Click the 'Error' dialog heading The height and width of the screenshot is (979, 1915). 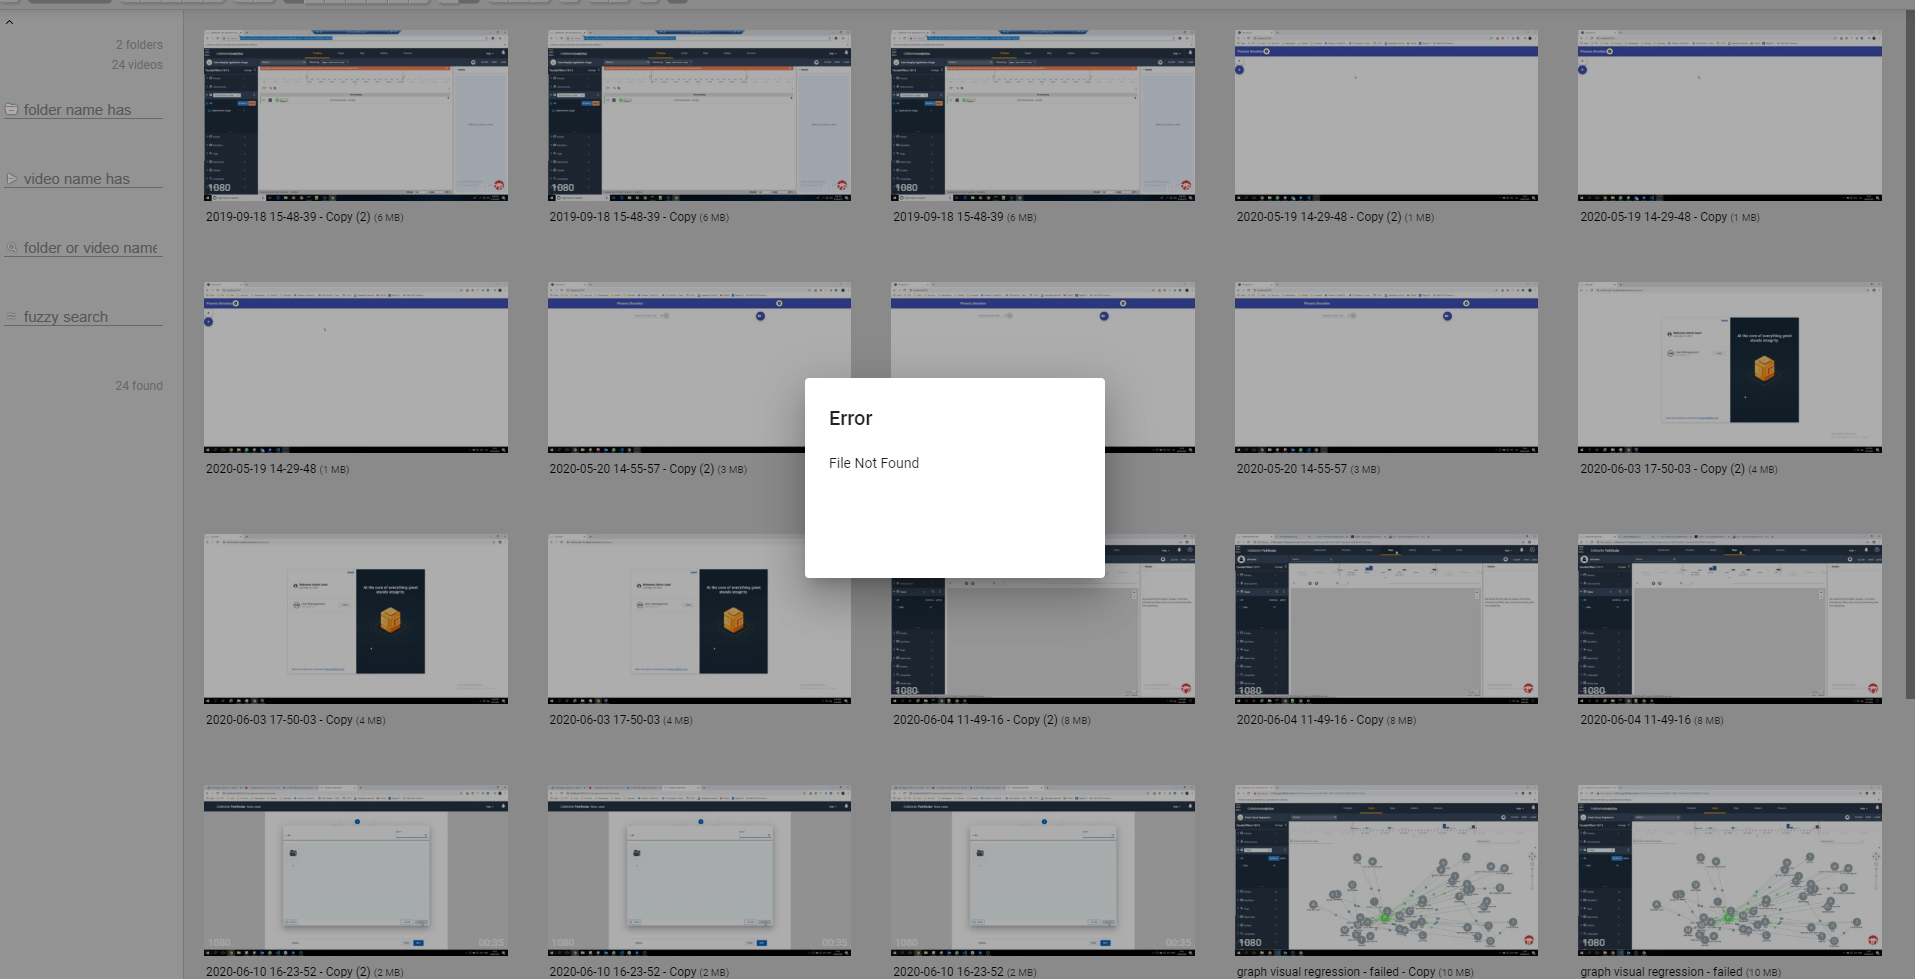(851, 419)
